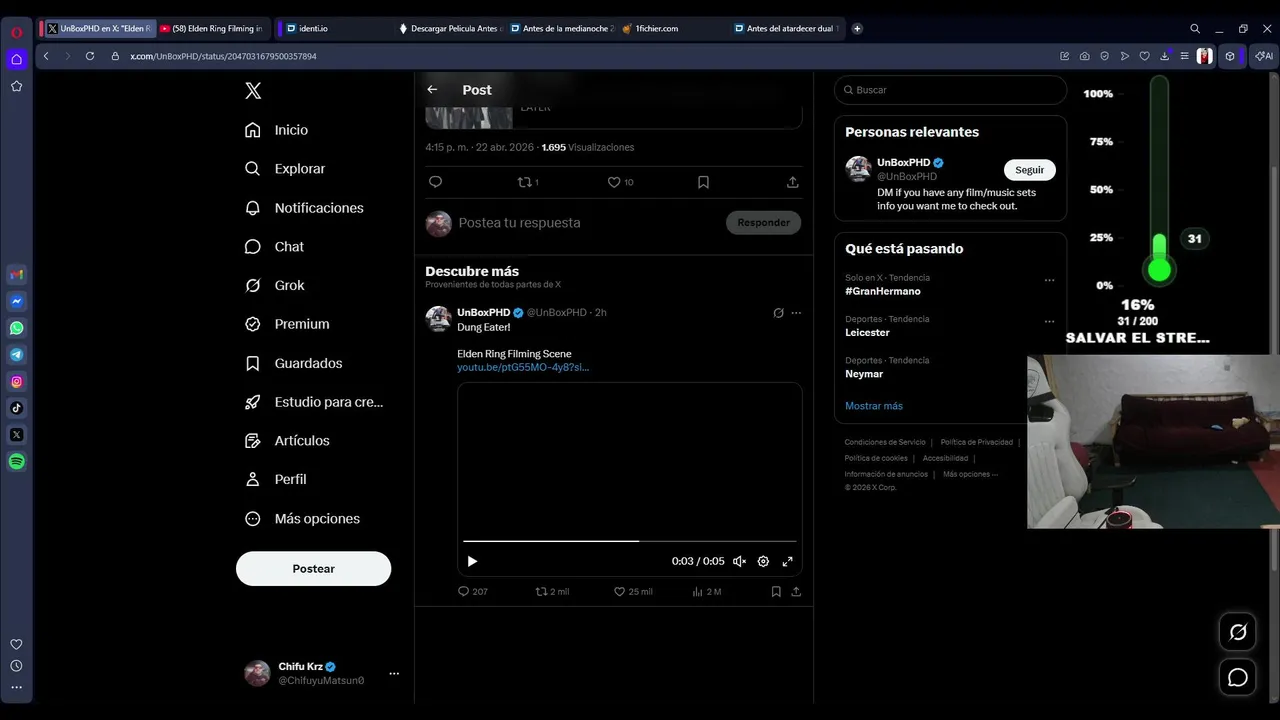1280x720 pixels.
Task: Open a new browser tab
Action: pos(857,28)
